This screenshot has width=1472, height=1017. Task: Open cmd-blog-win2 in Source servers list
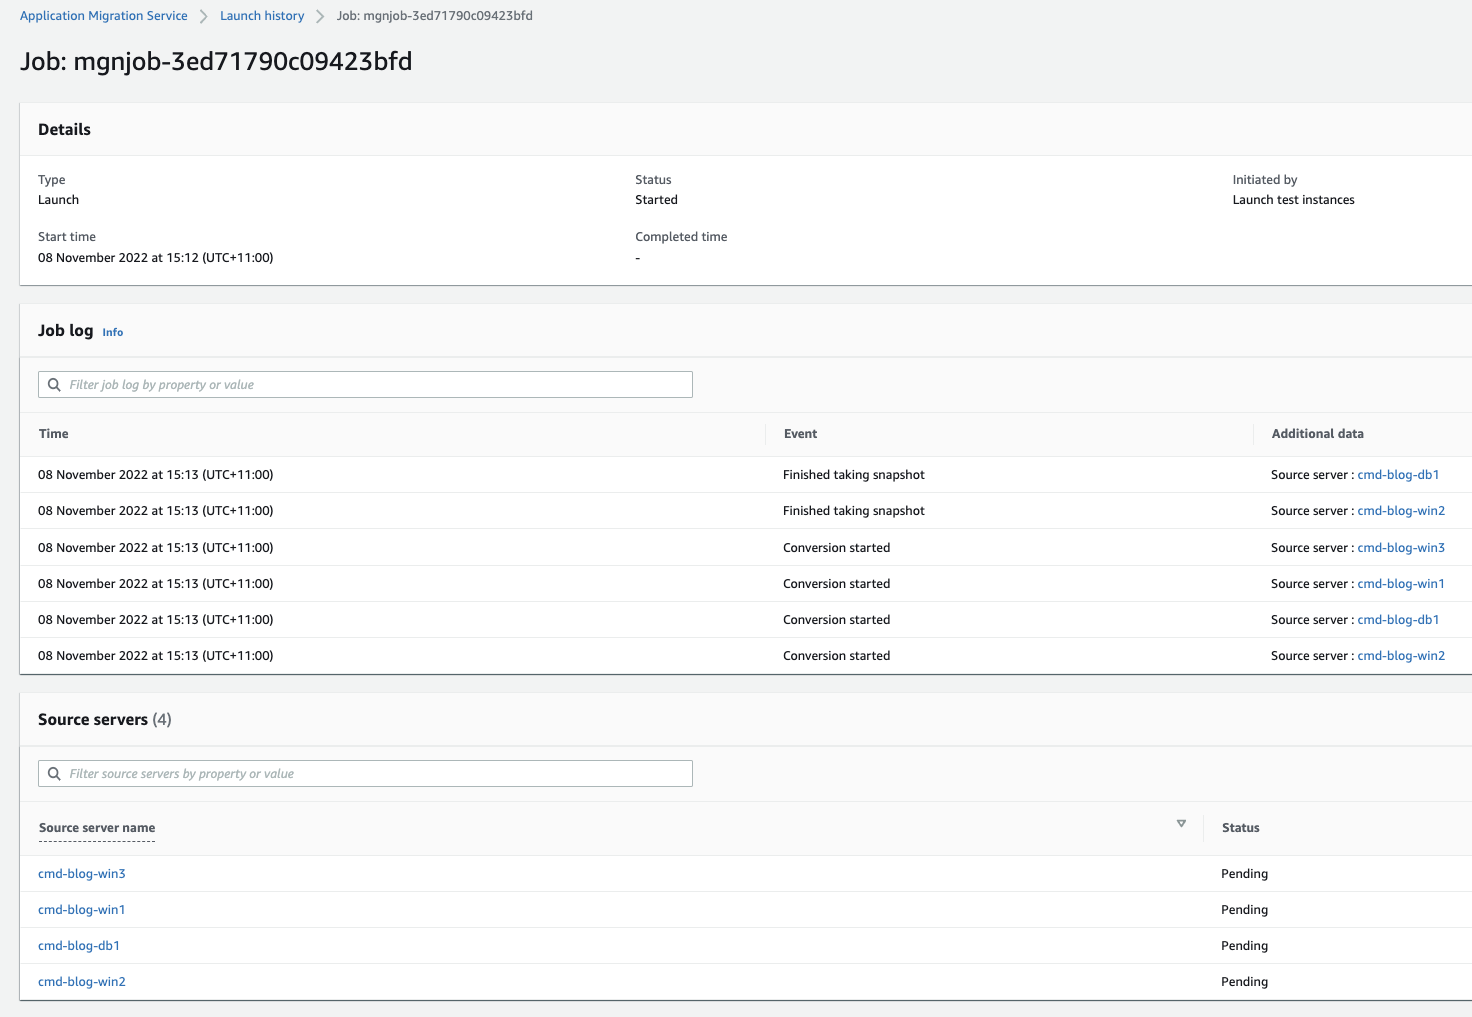[x=82, y=982]
